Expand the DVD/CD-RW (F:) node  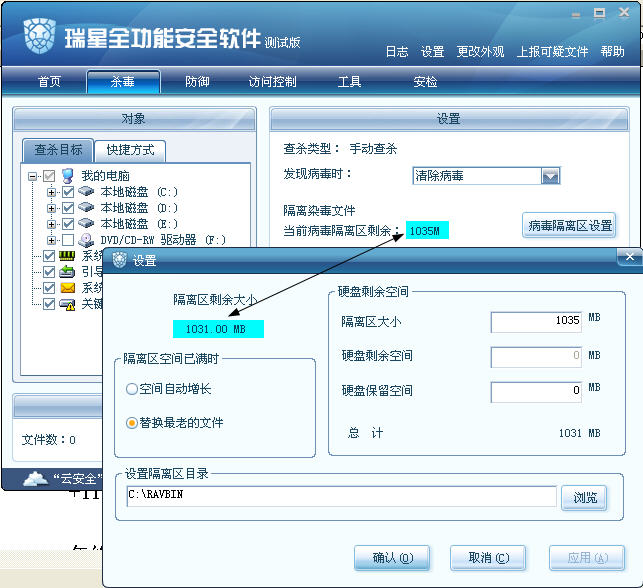pyautogui.click(x=51, y=240)
